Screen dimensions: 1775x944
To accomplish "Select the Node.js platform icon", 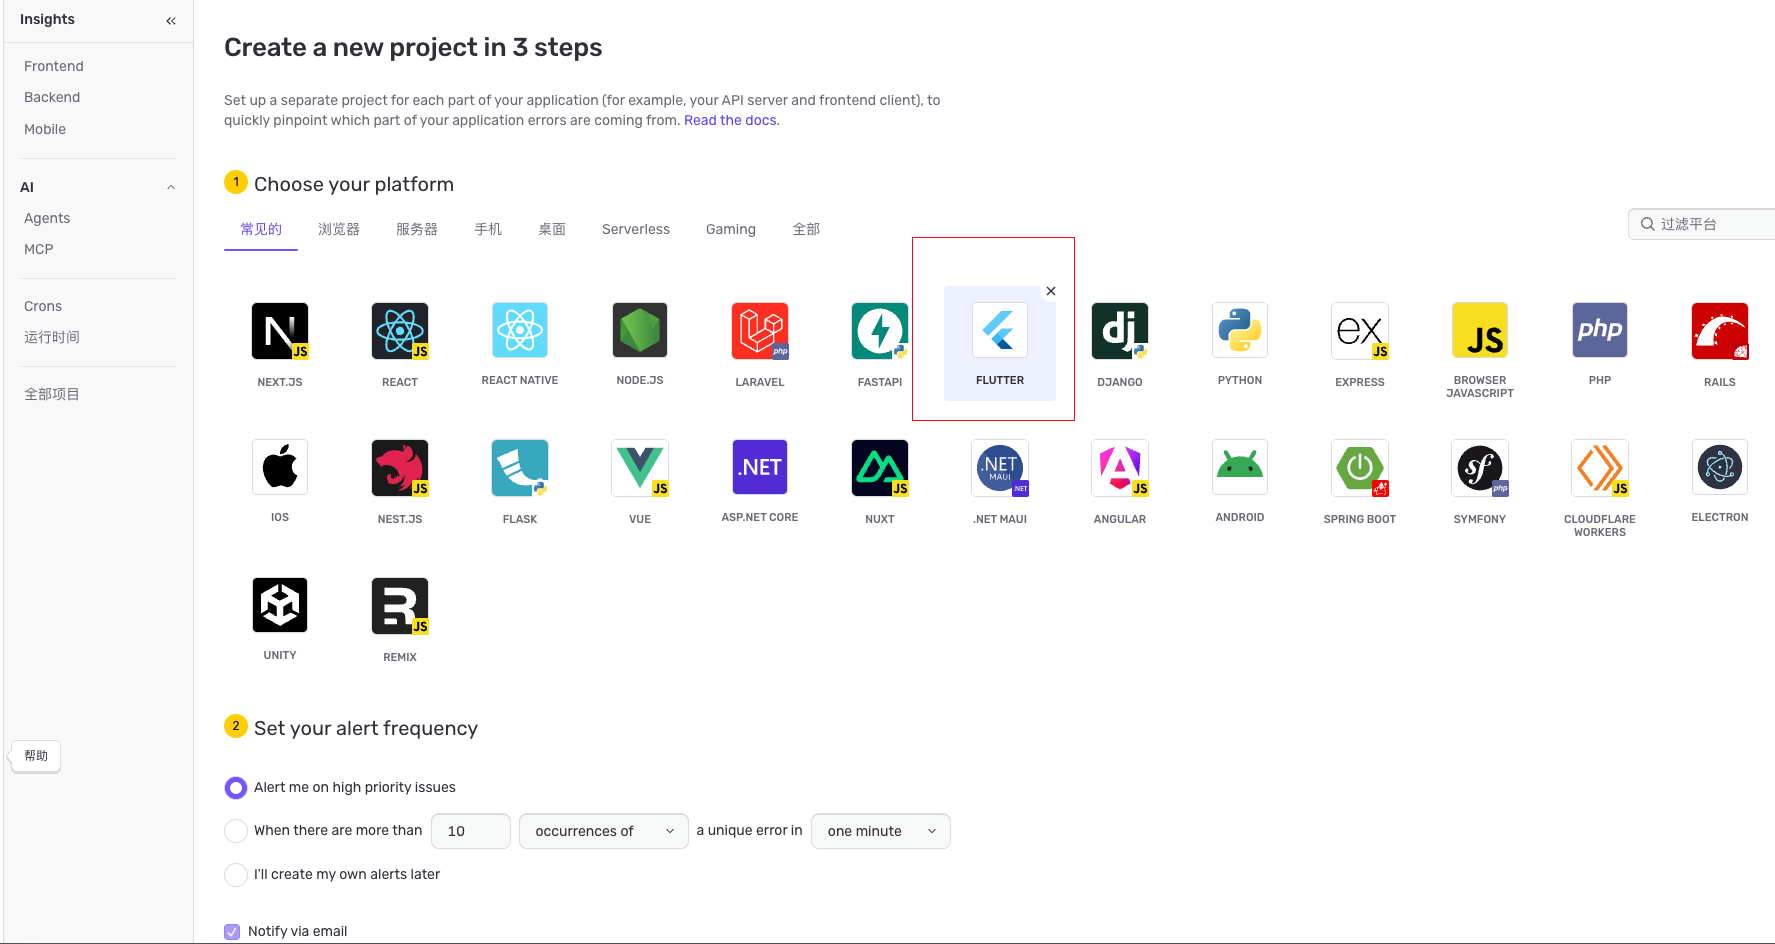I will (640, 330).
